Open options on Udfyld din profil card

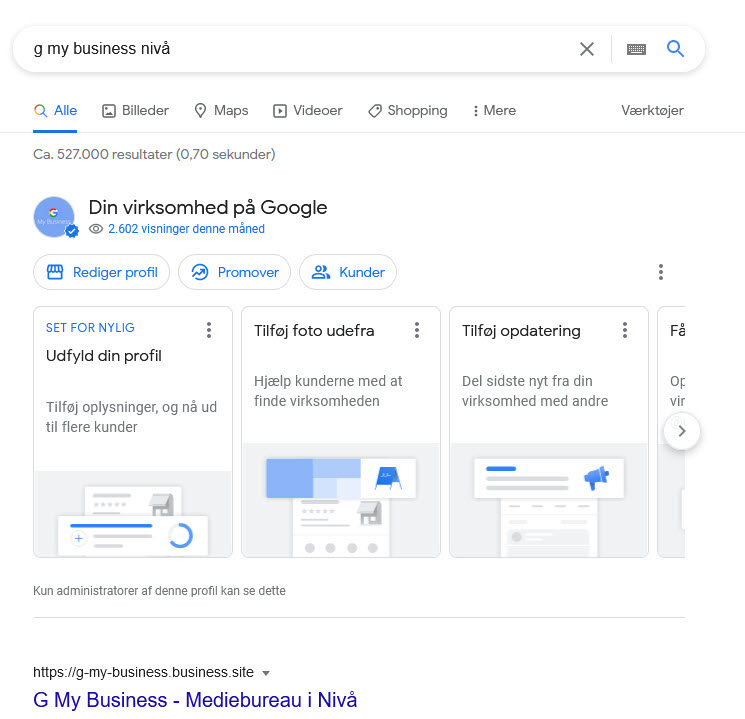[209, 330]
